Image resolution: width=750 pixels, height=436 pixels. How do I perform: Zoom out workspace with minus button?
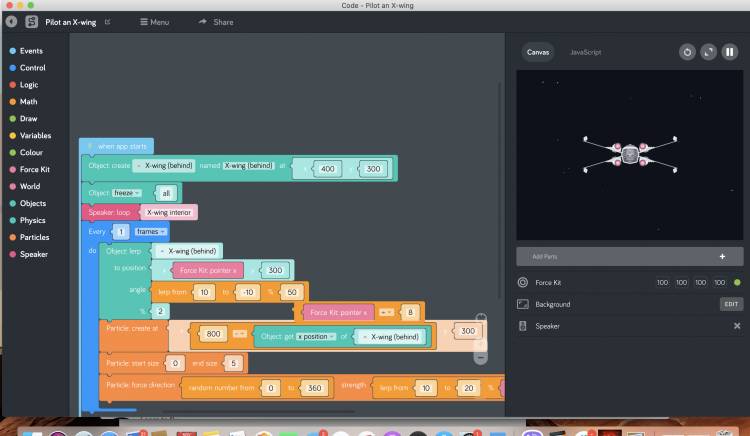click(481, 358)
